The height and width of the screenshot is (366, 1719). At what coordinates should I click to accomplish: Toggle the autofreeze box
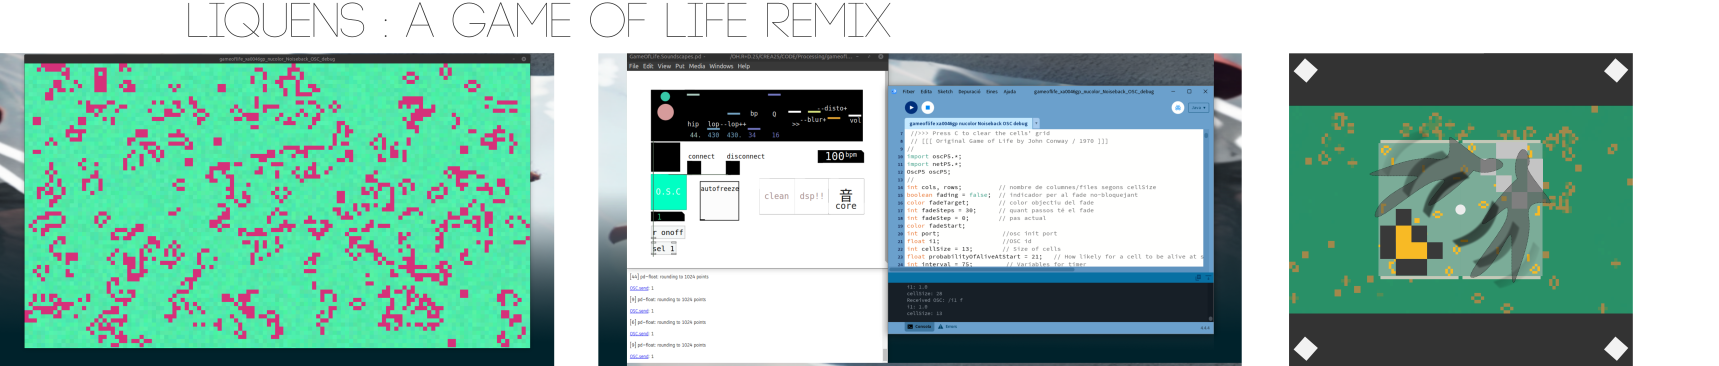719,201
